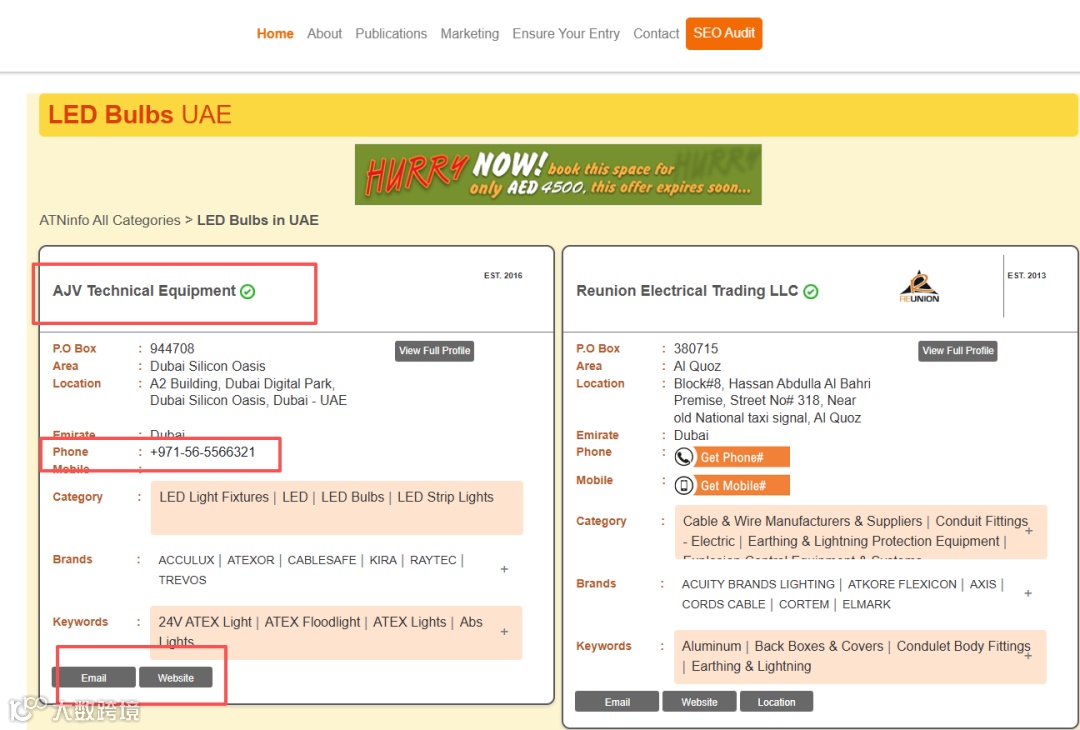1080x730 pixels.
Task: Click the CORTEM brand
Action: [804, 605]
